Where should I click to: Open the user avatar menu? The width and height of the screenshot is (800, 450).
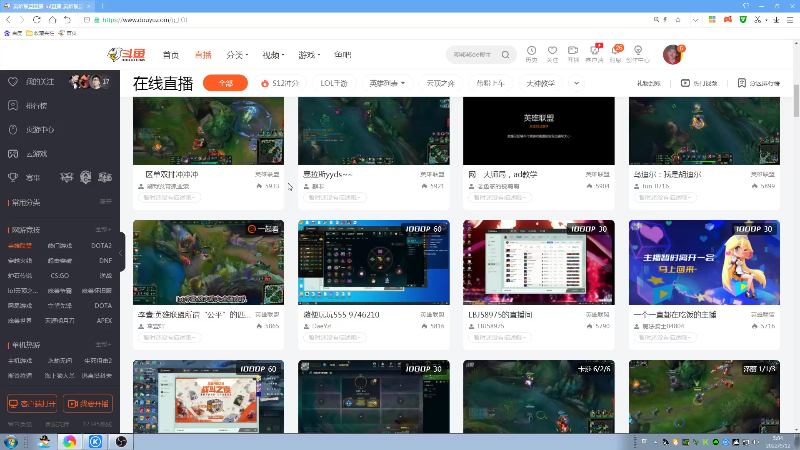pyautogui.click(x=672, y=55)
